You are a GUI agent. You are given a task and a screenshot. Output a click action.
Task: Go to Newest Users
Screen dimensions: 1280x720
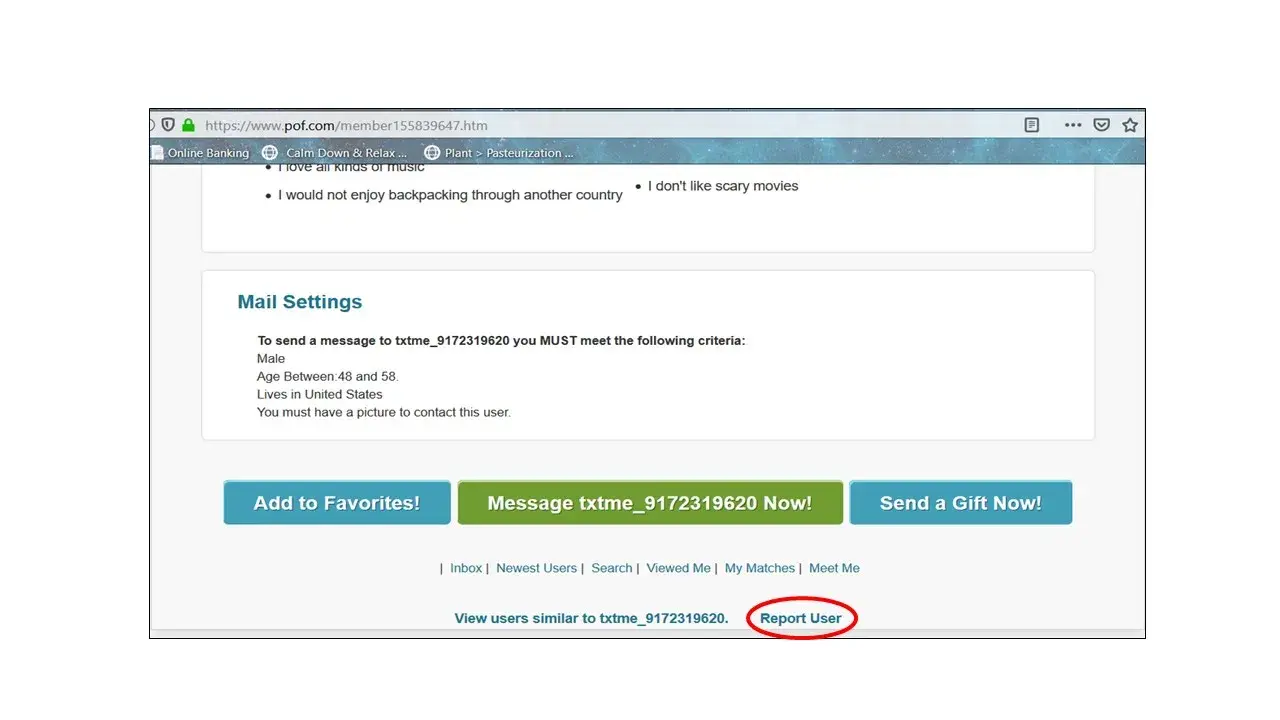(537, 568)
